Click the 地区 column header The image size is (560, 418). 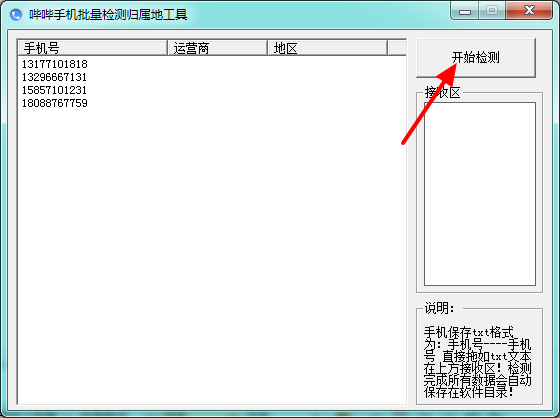pos(328,48)
